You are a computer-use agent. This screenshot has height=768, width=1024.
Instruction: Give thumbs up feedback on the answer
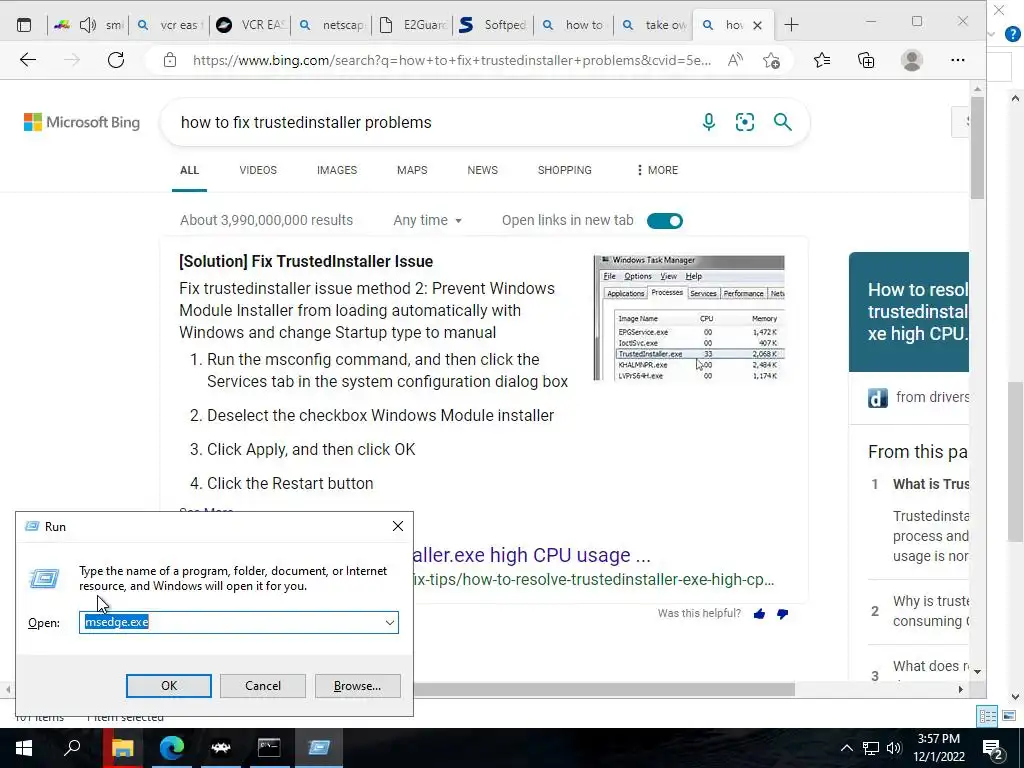(760, 614)
